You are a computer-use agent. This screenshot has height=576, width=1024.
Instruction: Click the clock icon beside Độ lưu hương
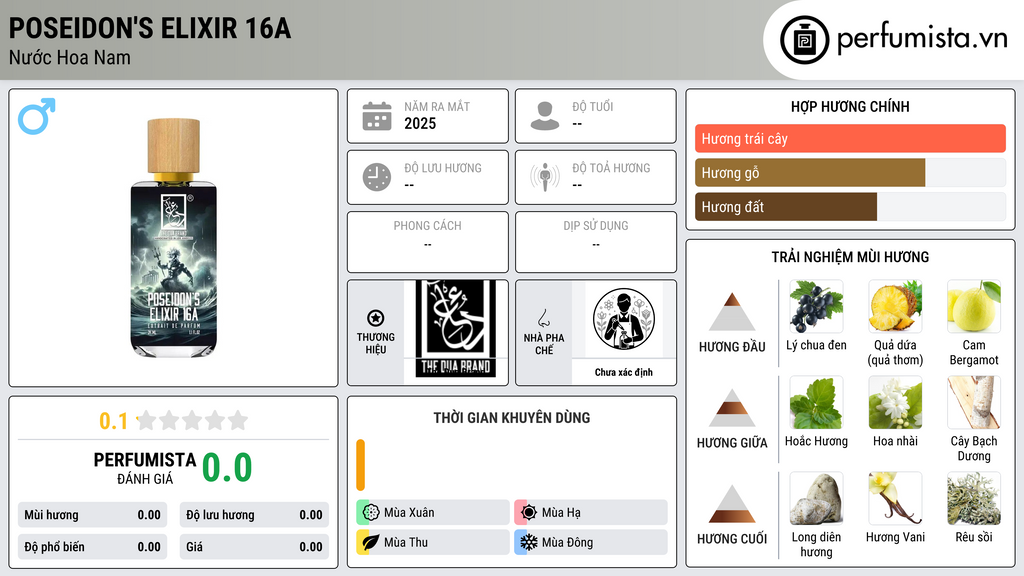[377, 177]
